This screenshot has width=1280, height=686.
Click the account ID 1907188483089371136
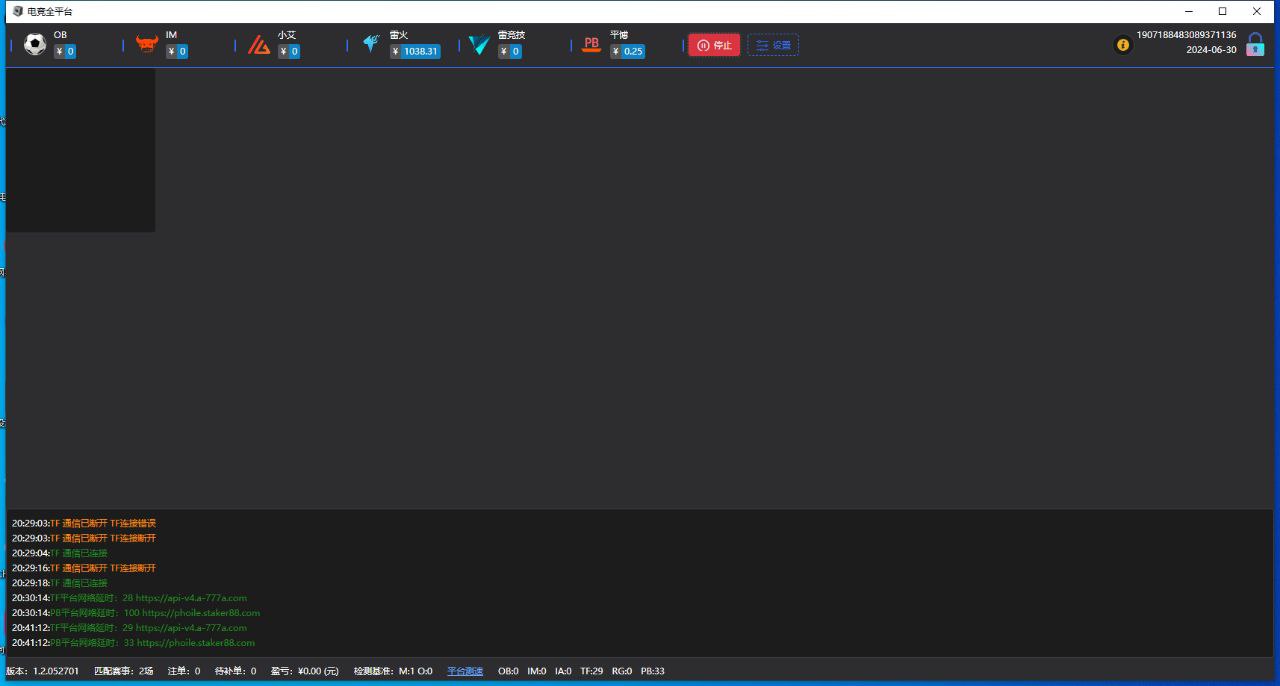(1186, 35)
